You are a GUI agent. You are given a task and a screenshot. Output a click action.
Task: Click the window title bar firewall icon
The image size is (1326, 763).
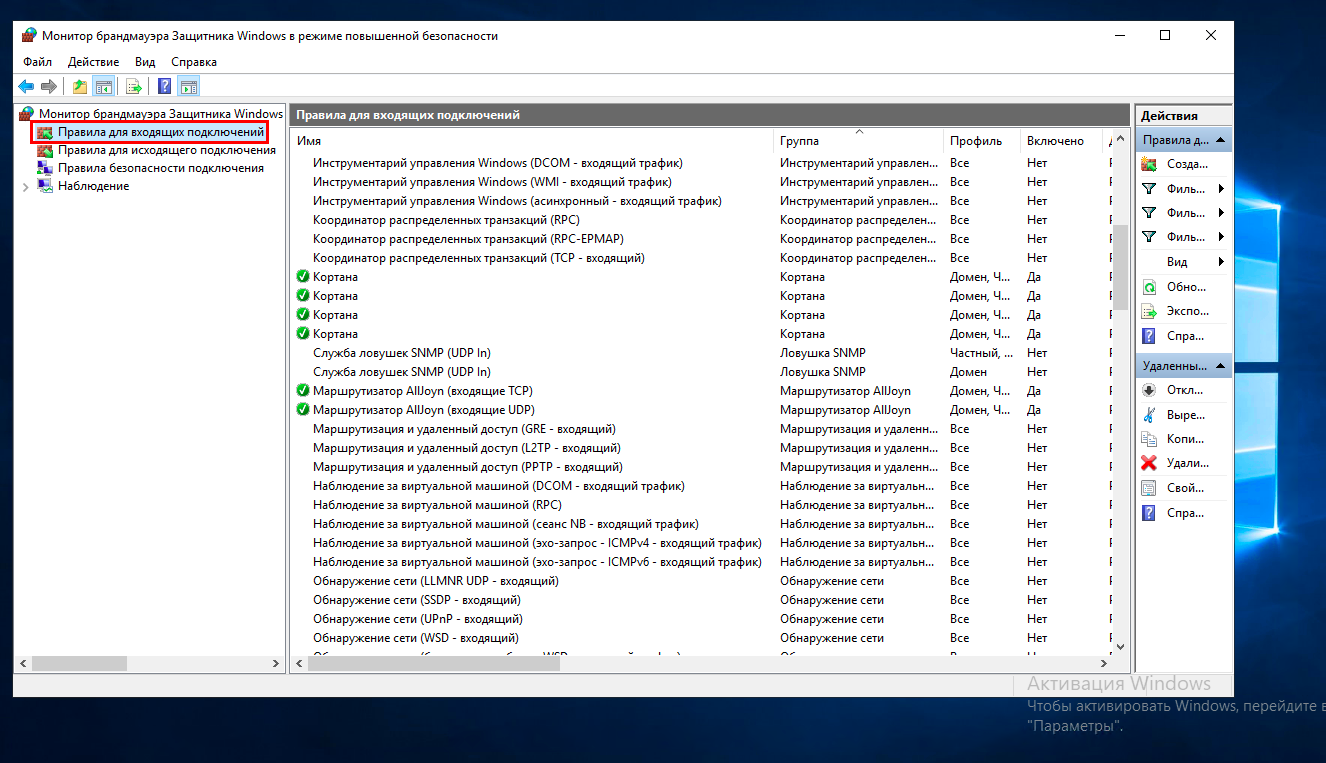tap(29, 35)
